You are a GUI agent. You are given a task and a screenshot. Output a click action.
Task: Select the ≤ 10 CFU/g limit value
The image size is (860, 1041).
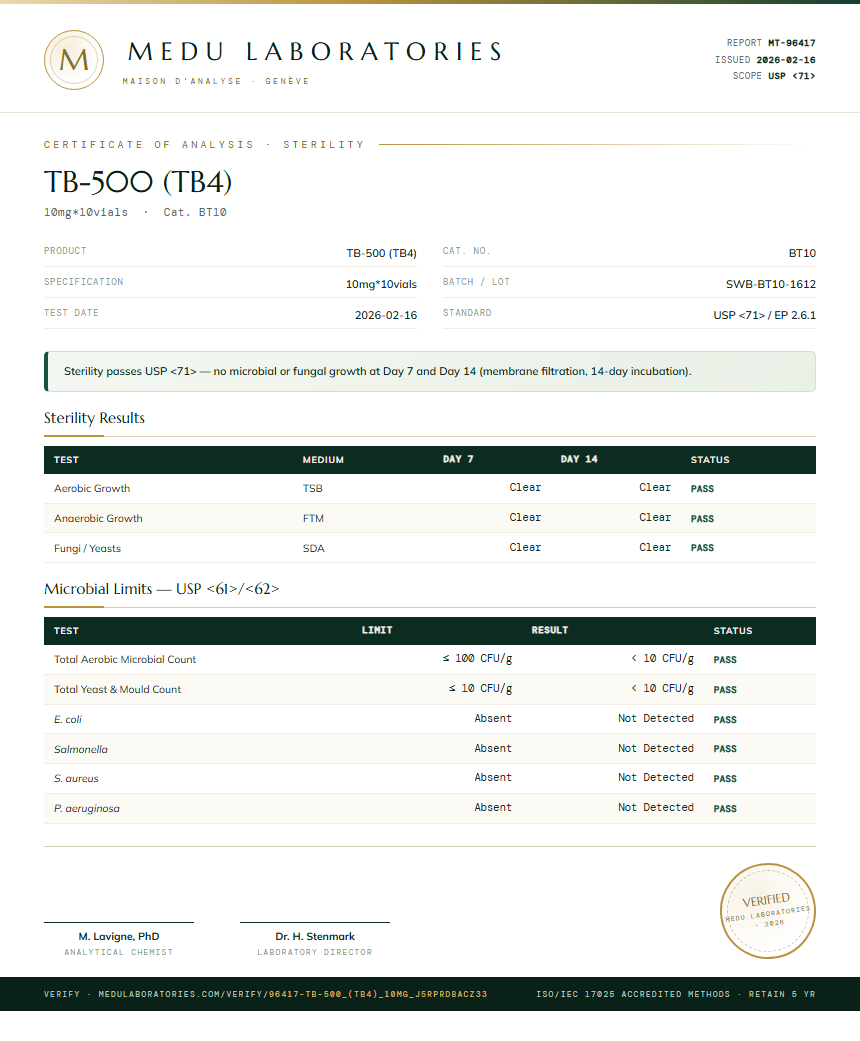(x=480, y=688)
